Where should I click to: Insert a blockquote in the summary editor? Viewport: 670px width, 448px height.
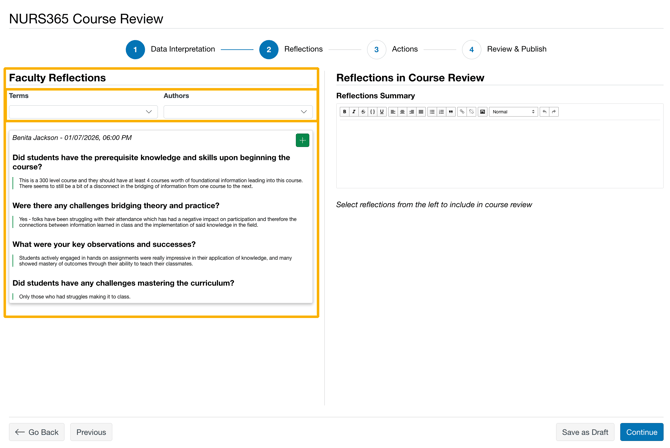[451, 112]
